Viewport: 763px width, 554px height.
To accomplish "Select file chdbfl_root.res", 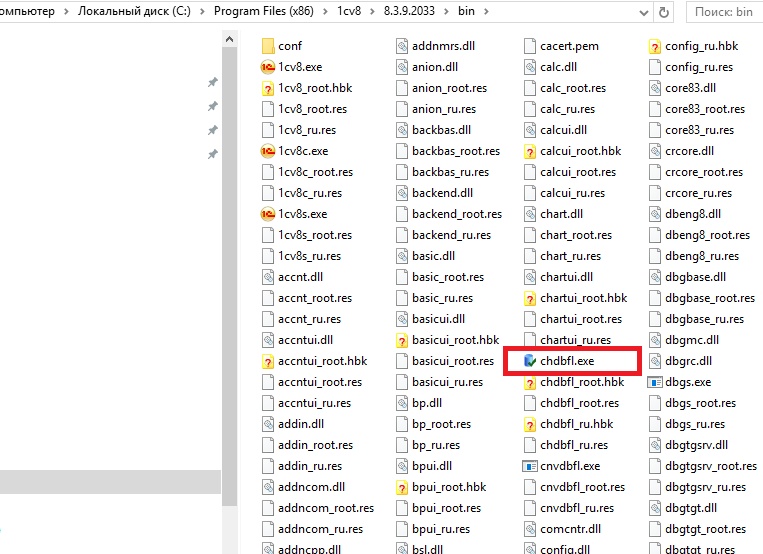I will pos(572,403).
